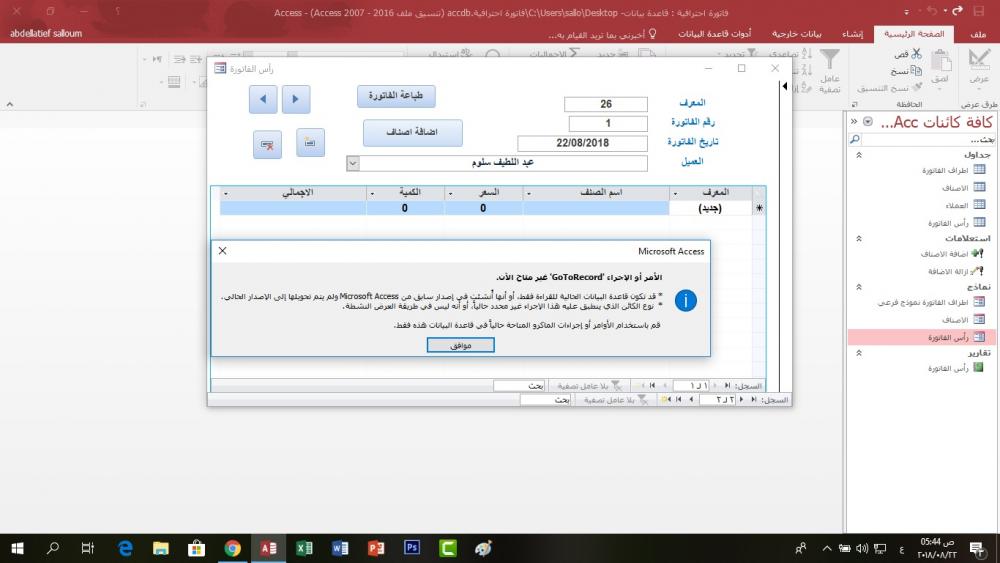Click the main form record search box بحث
Screen dimensions: 1000x563
pos(545,400)
